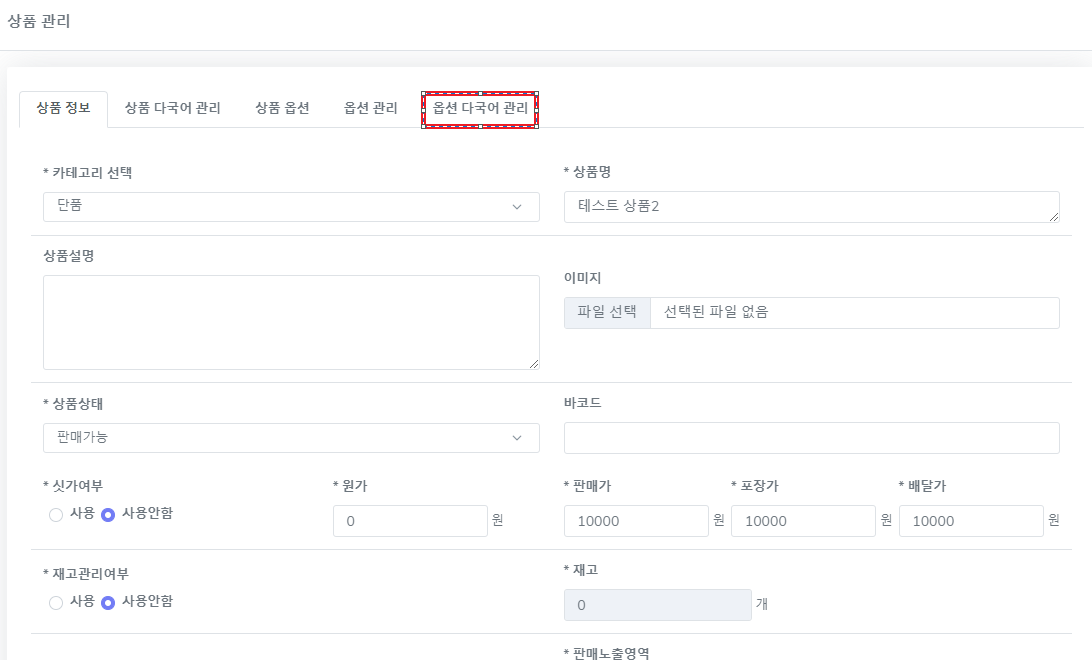Go to the 옵션 관리 tab
Image resolution: width=1092 pixels, height=660 pixels.
pos(370,108)
